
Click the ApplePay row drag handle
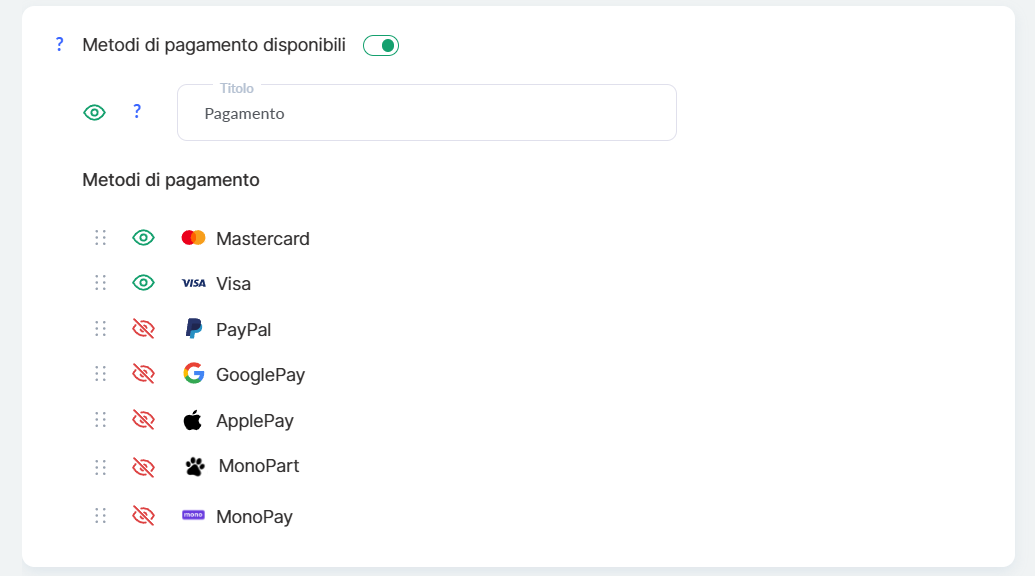point(100,420)
